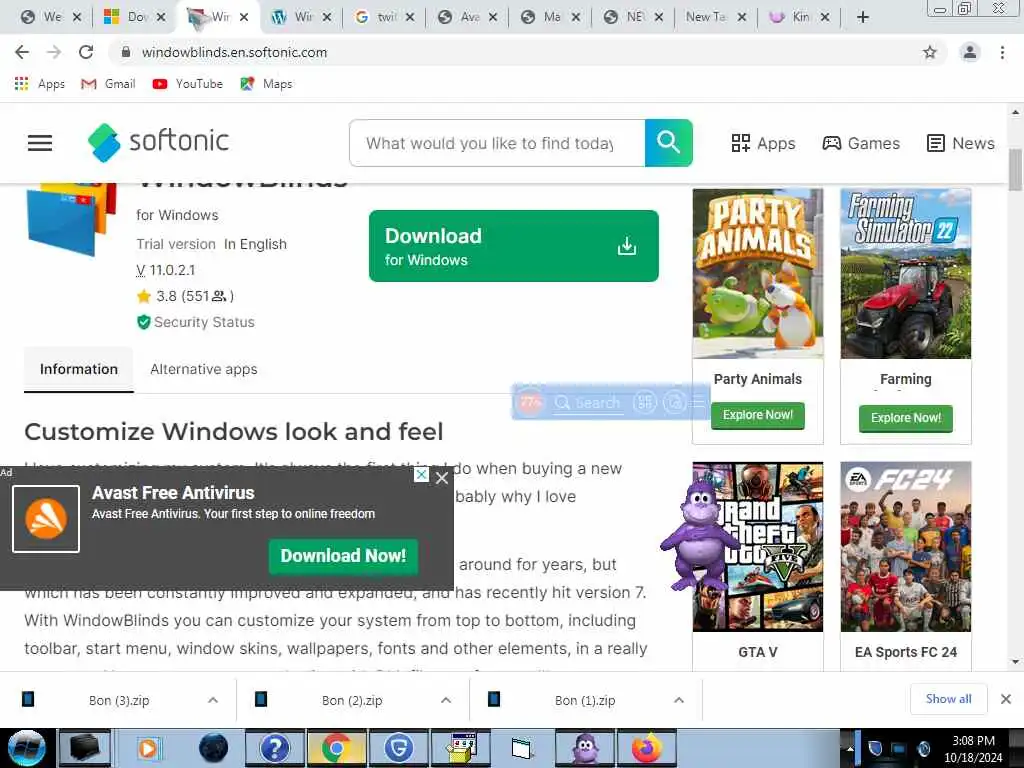
Task: Open the purple BonziBuddy taskbar icon
Action: click(x=584, y=748)
